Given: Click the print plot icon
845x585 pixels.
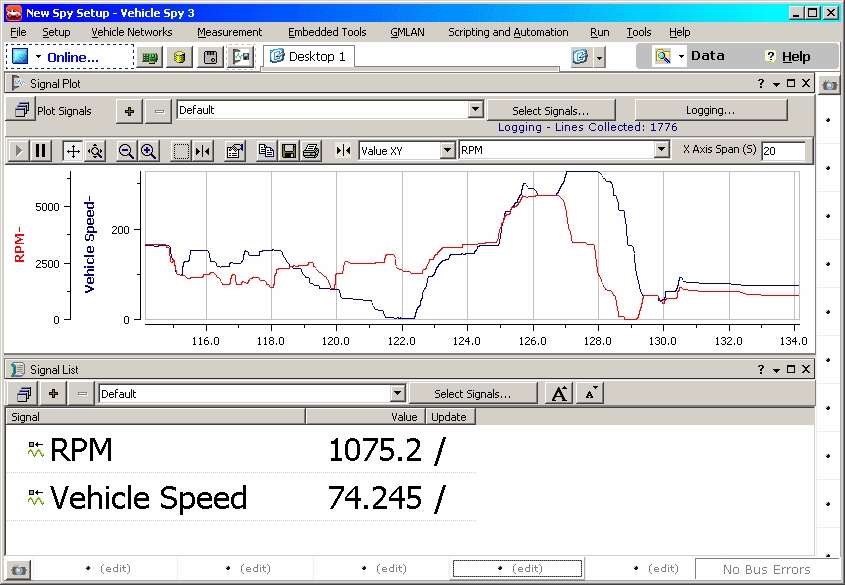Looking at the screenshot, I should [311, 151].
